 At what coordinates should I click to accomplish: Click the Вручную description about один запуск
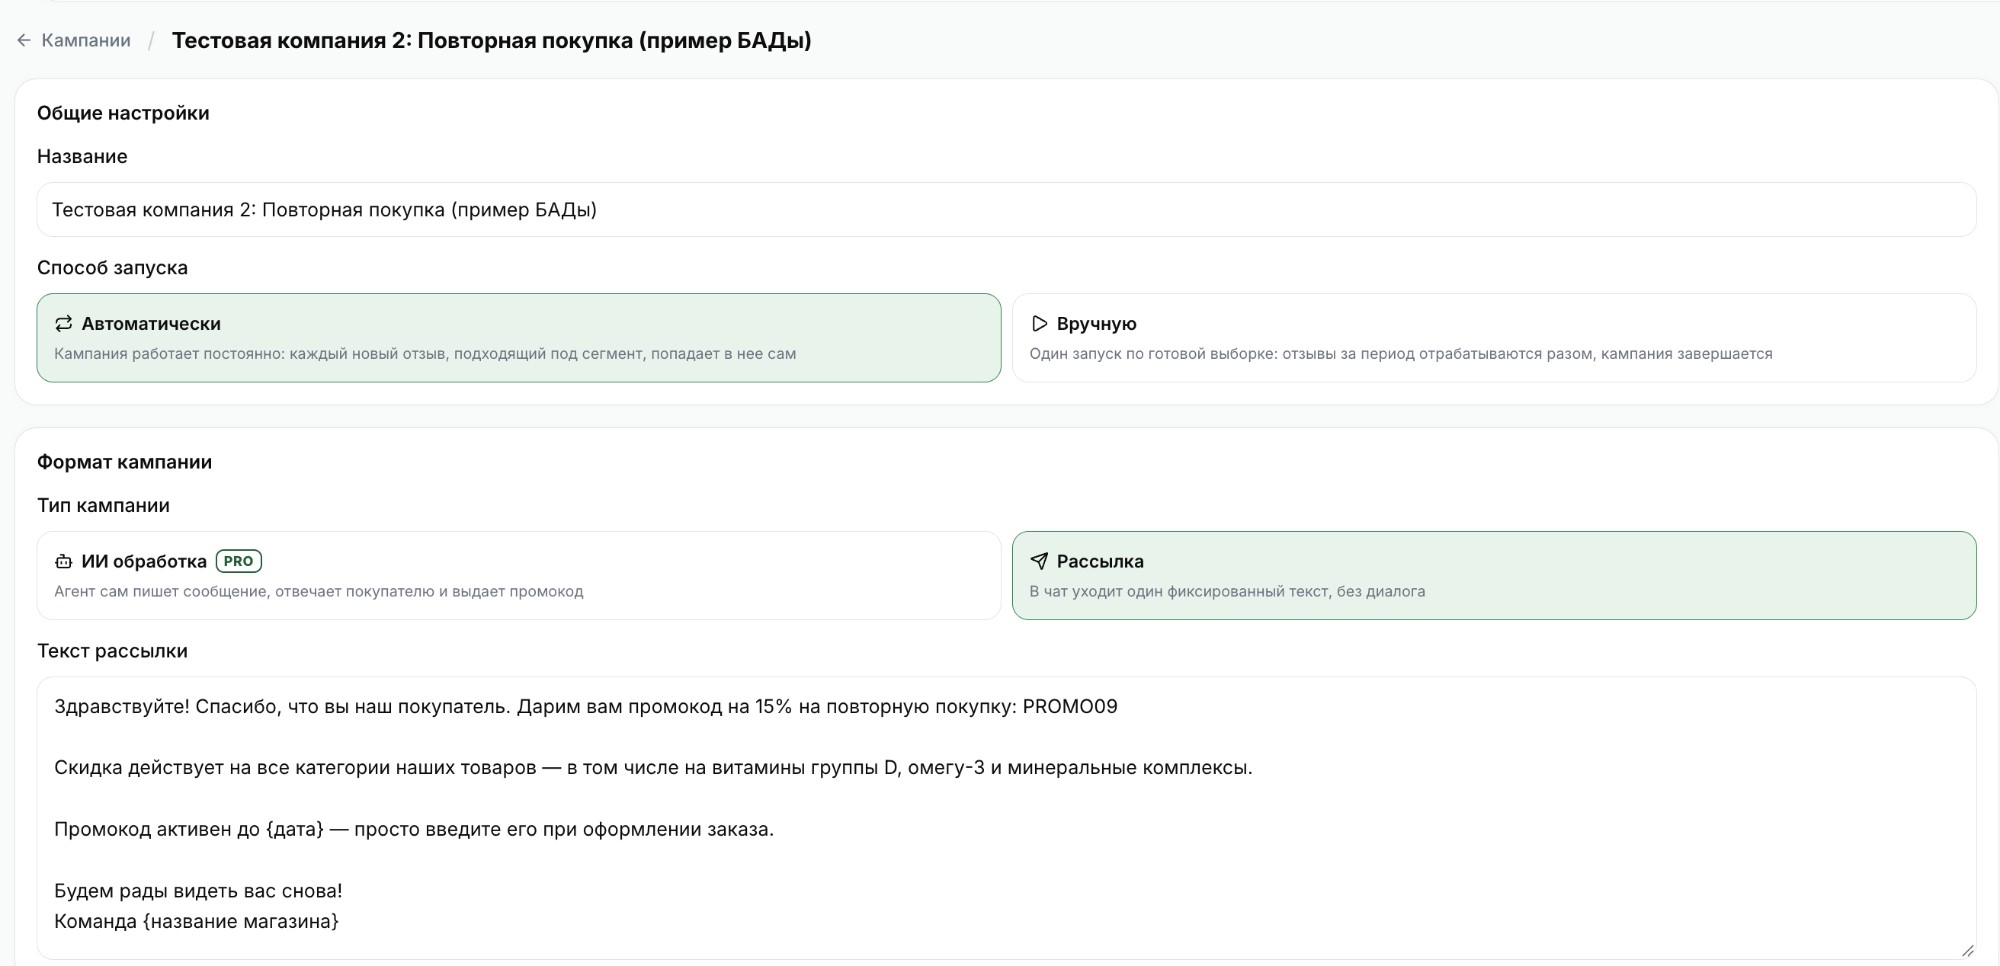coord(1401,353)
